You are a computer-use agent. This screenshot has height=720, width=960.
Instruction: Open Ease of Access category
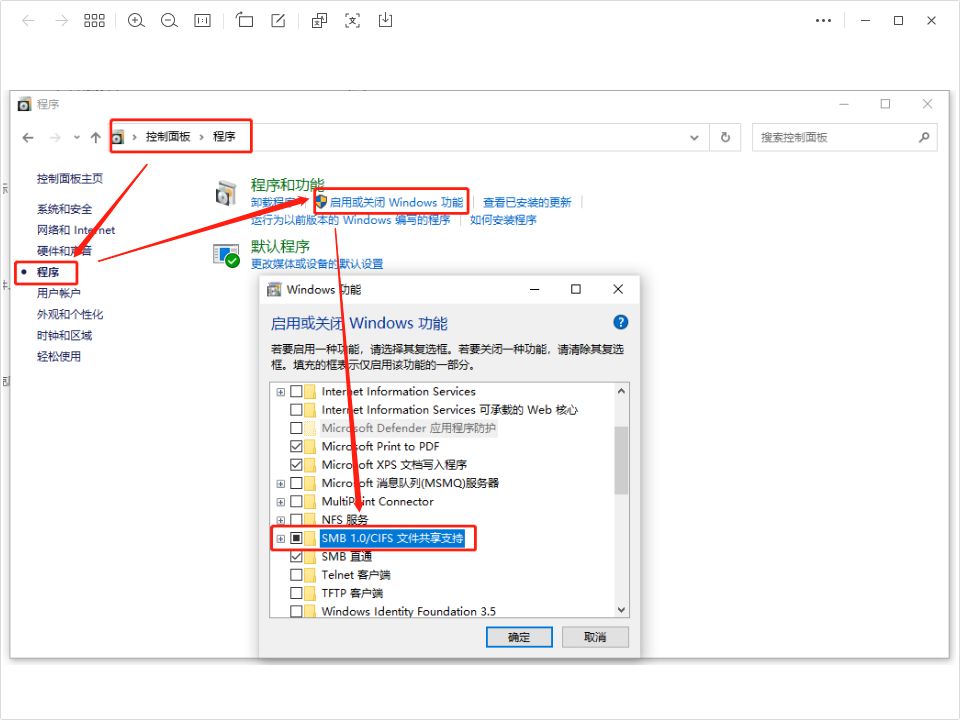click(59, 356)
